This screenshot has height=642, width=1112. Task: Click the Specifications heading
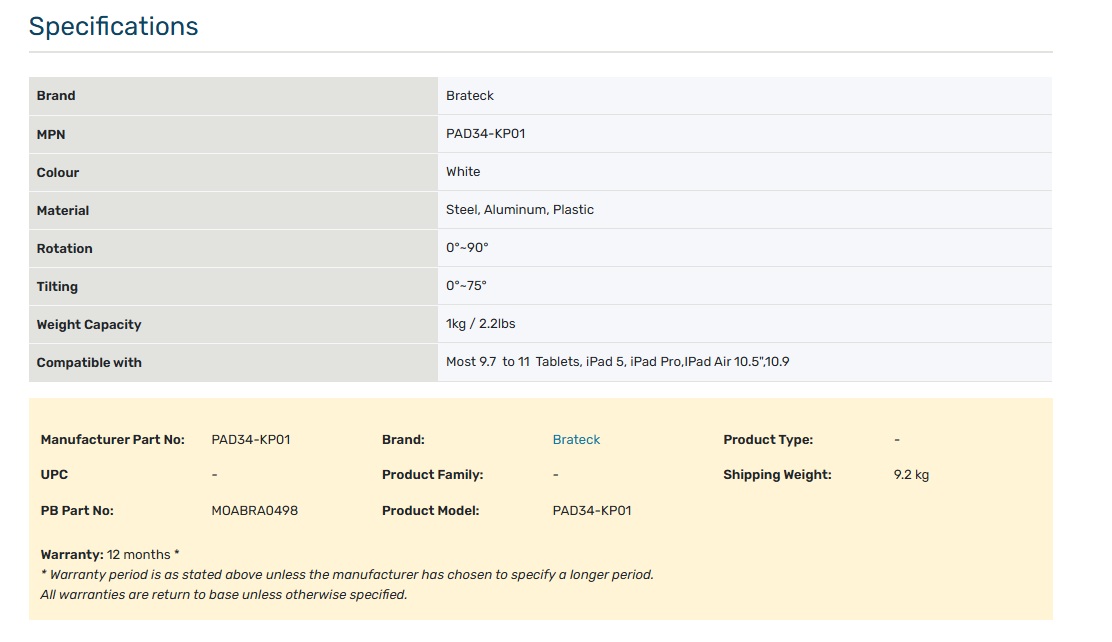(113, 27)
